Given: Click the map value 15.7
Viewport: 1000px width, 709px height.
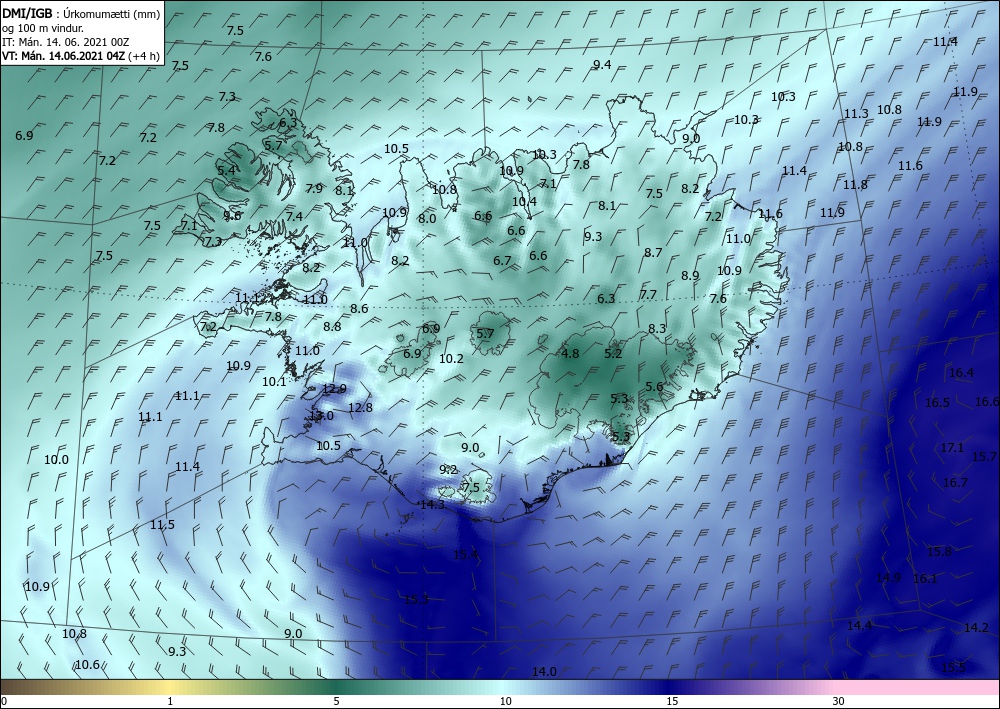Looking at the screenshot, I should point(984,457).
